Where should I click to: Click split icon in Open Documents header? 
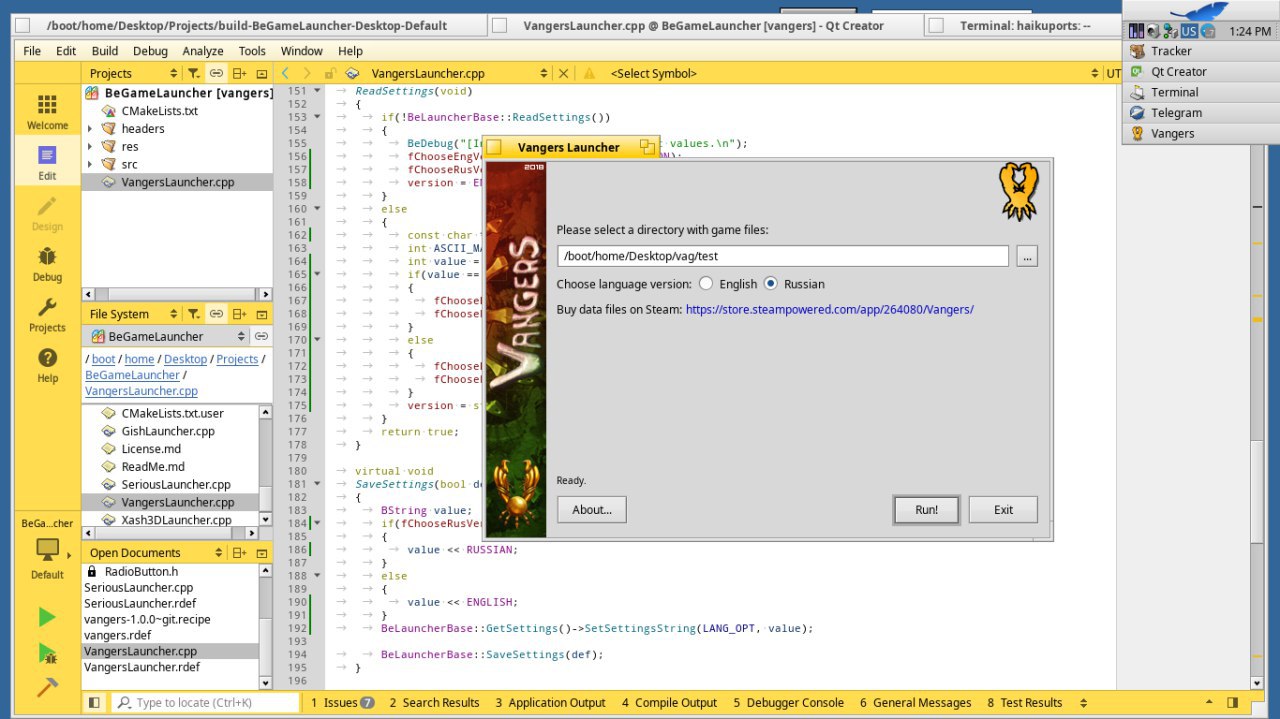[x=239, y=552]
